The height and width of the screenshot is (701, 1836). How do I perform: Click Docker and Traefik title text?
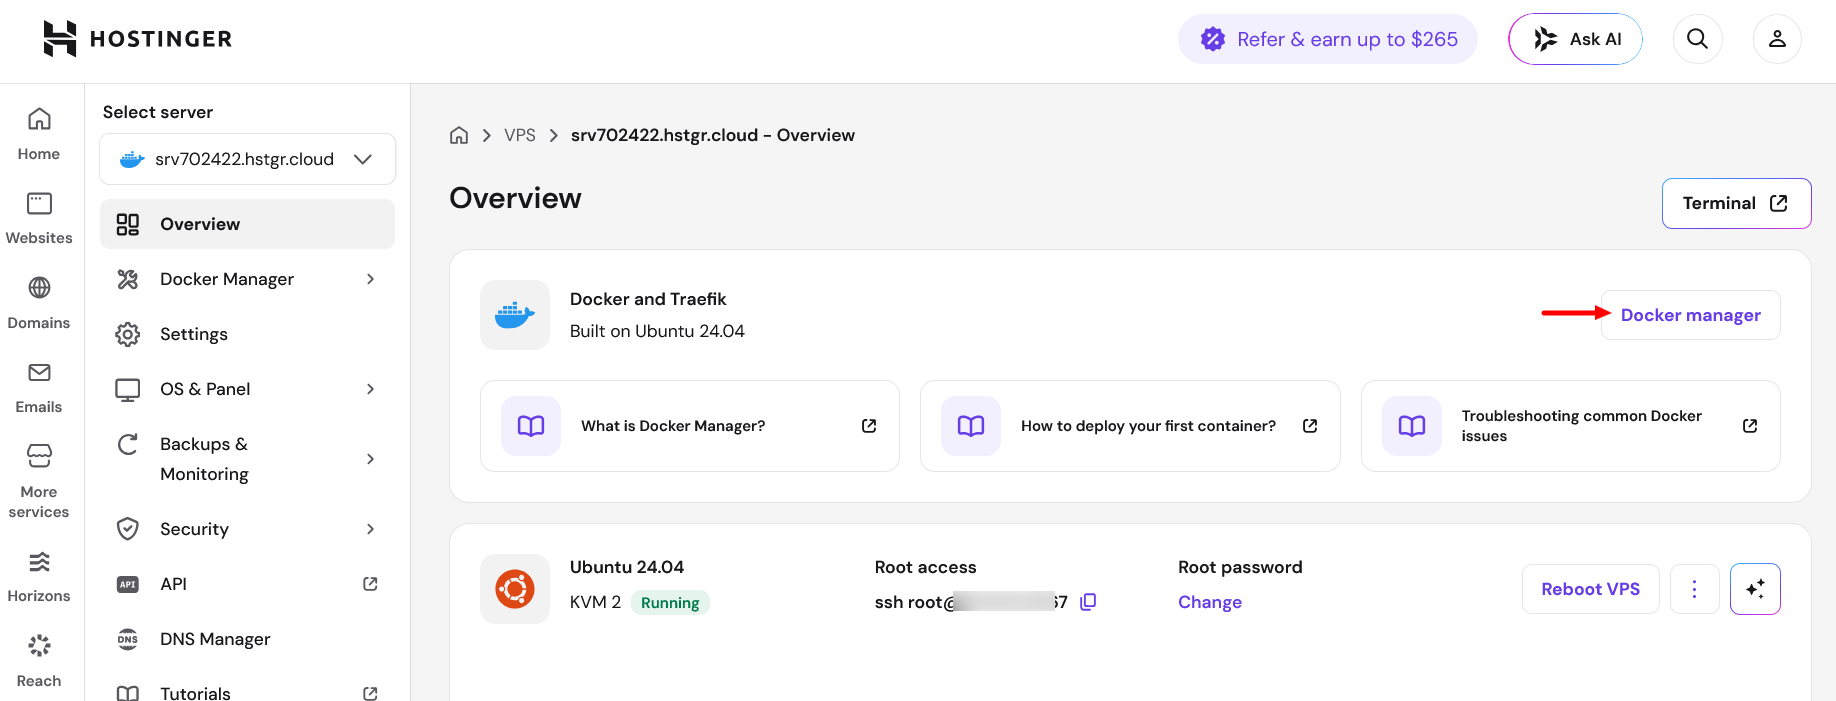pyautogui.click(x=648, y=299)
